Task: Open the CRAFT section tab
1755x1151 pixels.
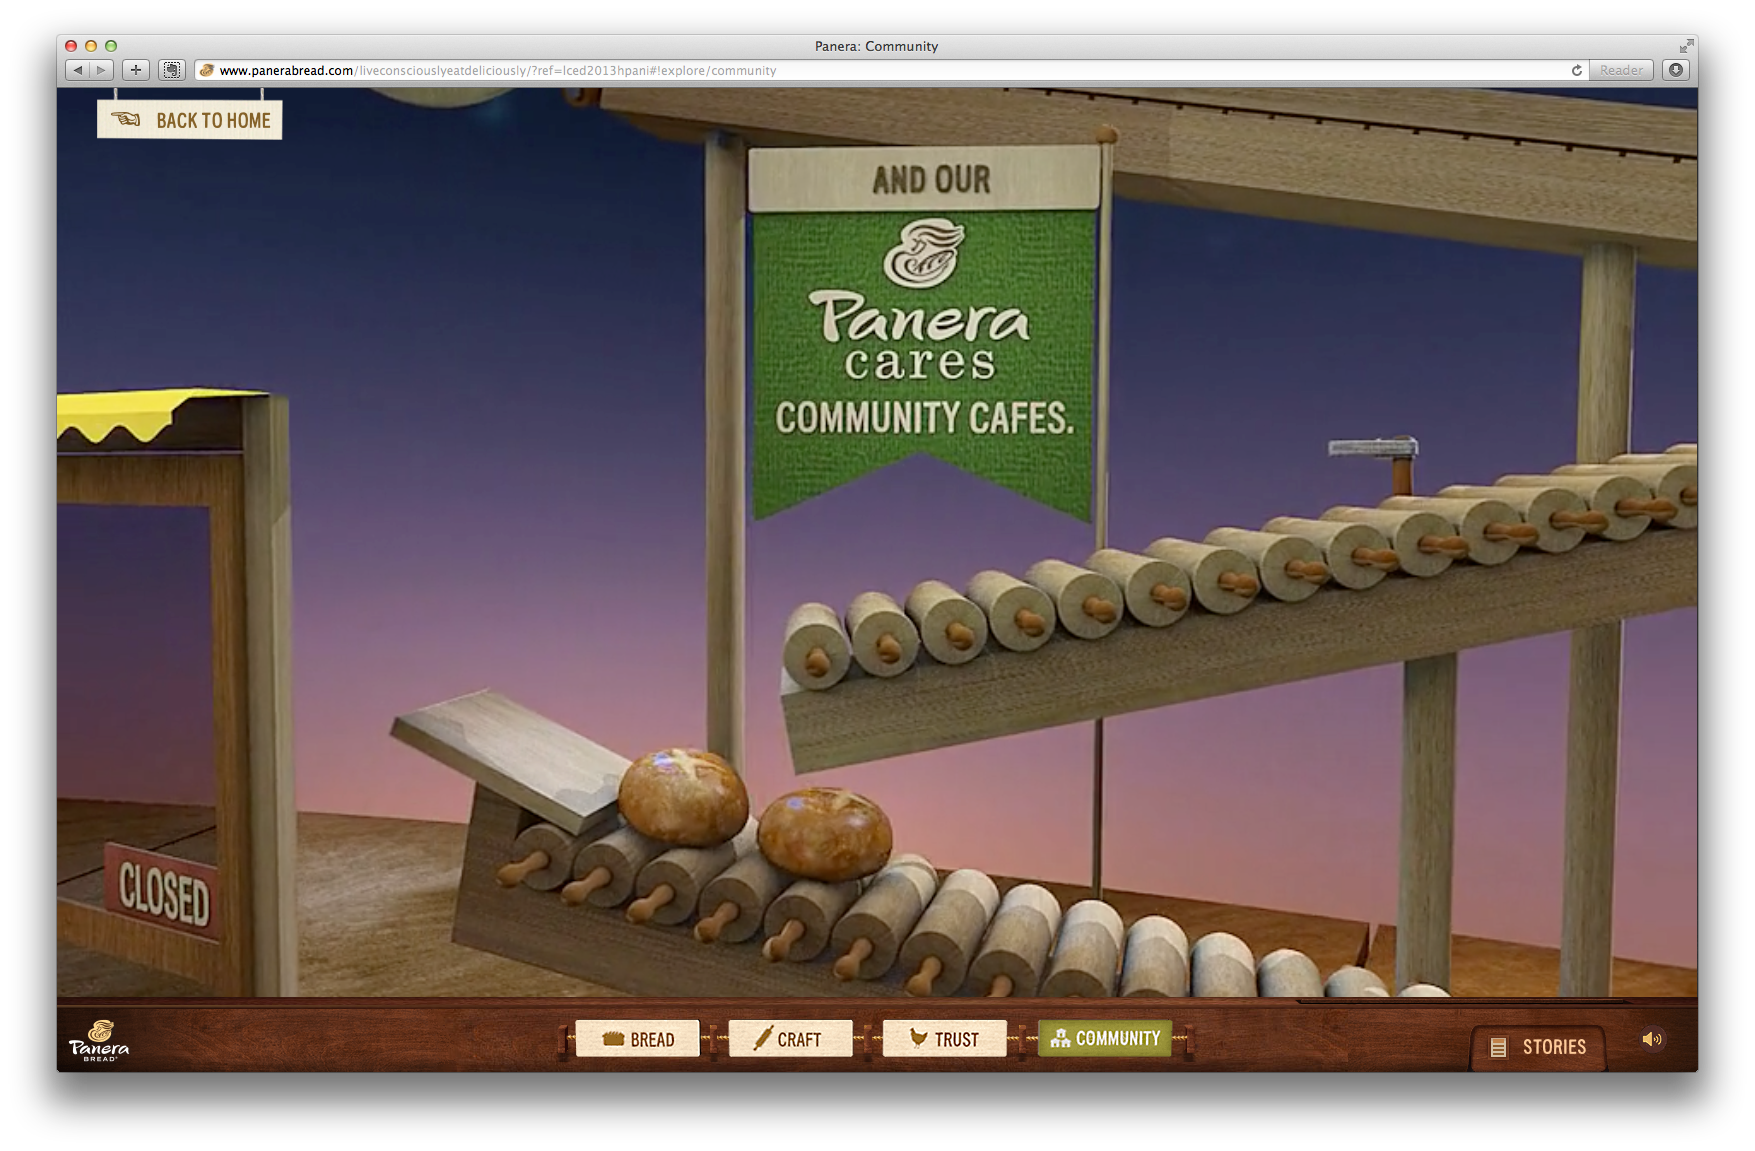Action: pos(790,1039)
